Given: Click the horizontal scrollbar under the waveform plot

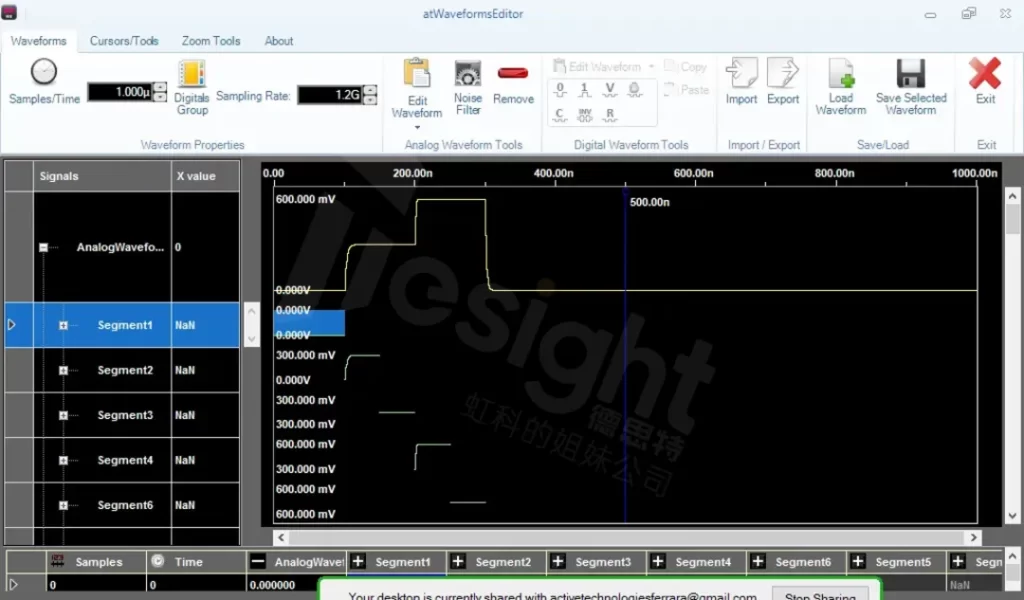Looking at the screenshot, I should pos(620,538).
